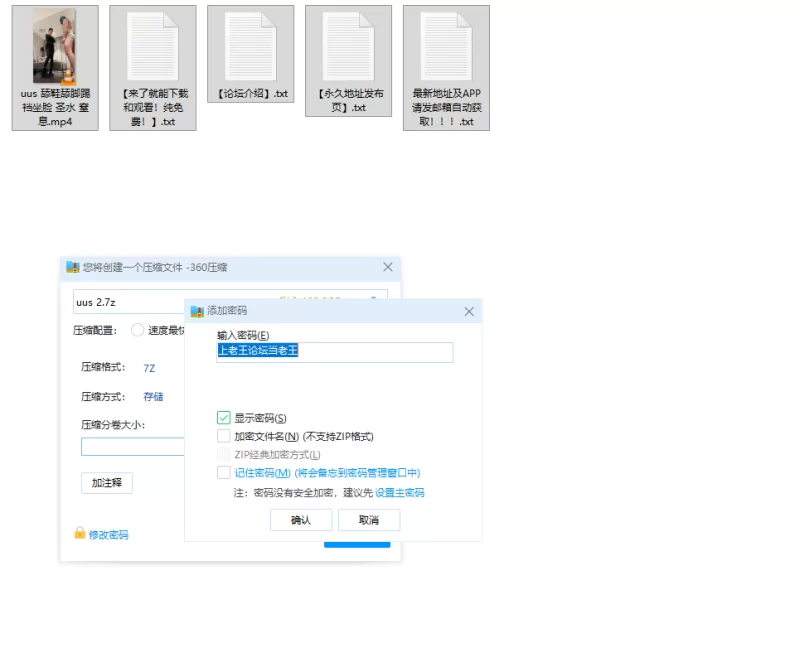Click the 360压缩 title bar icon

pyautogui.click(x=73, y=267)
